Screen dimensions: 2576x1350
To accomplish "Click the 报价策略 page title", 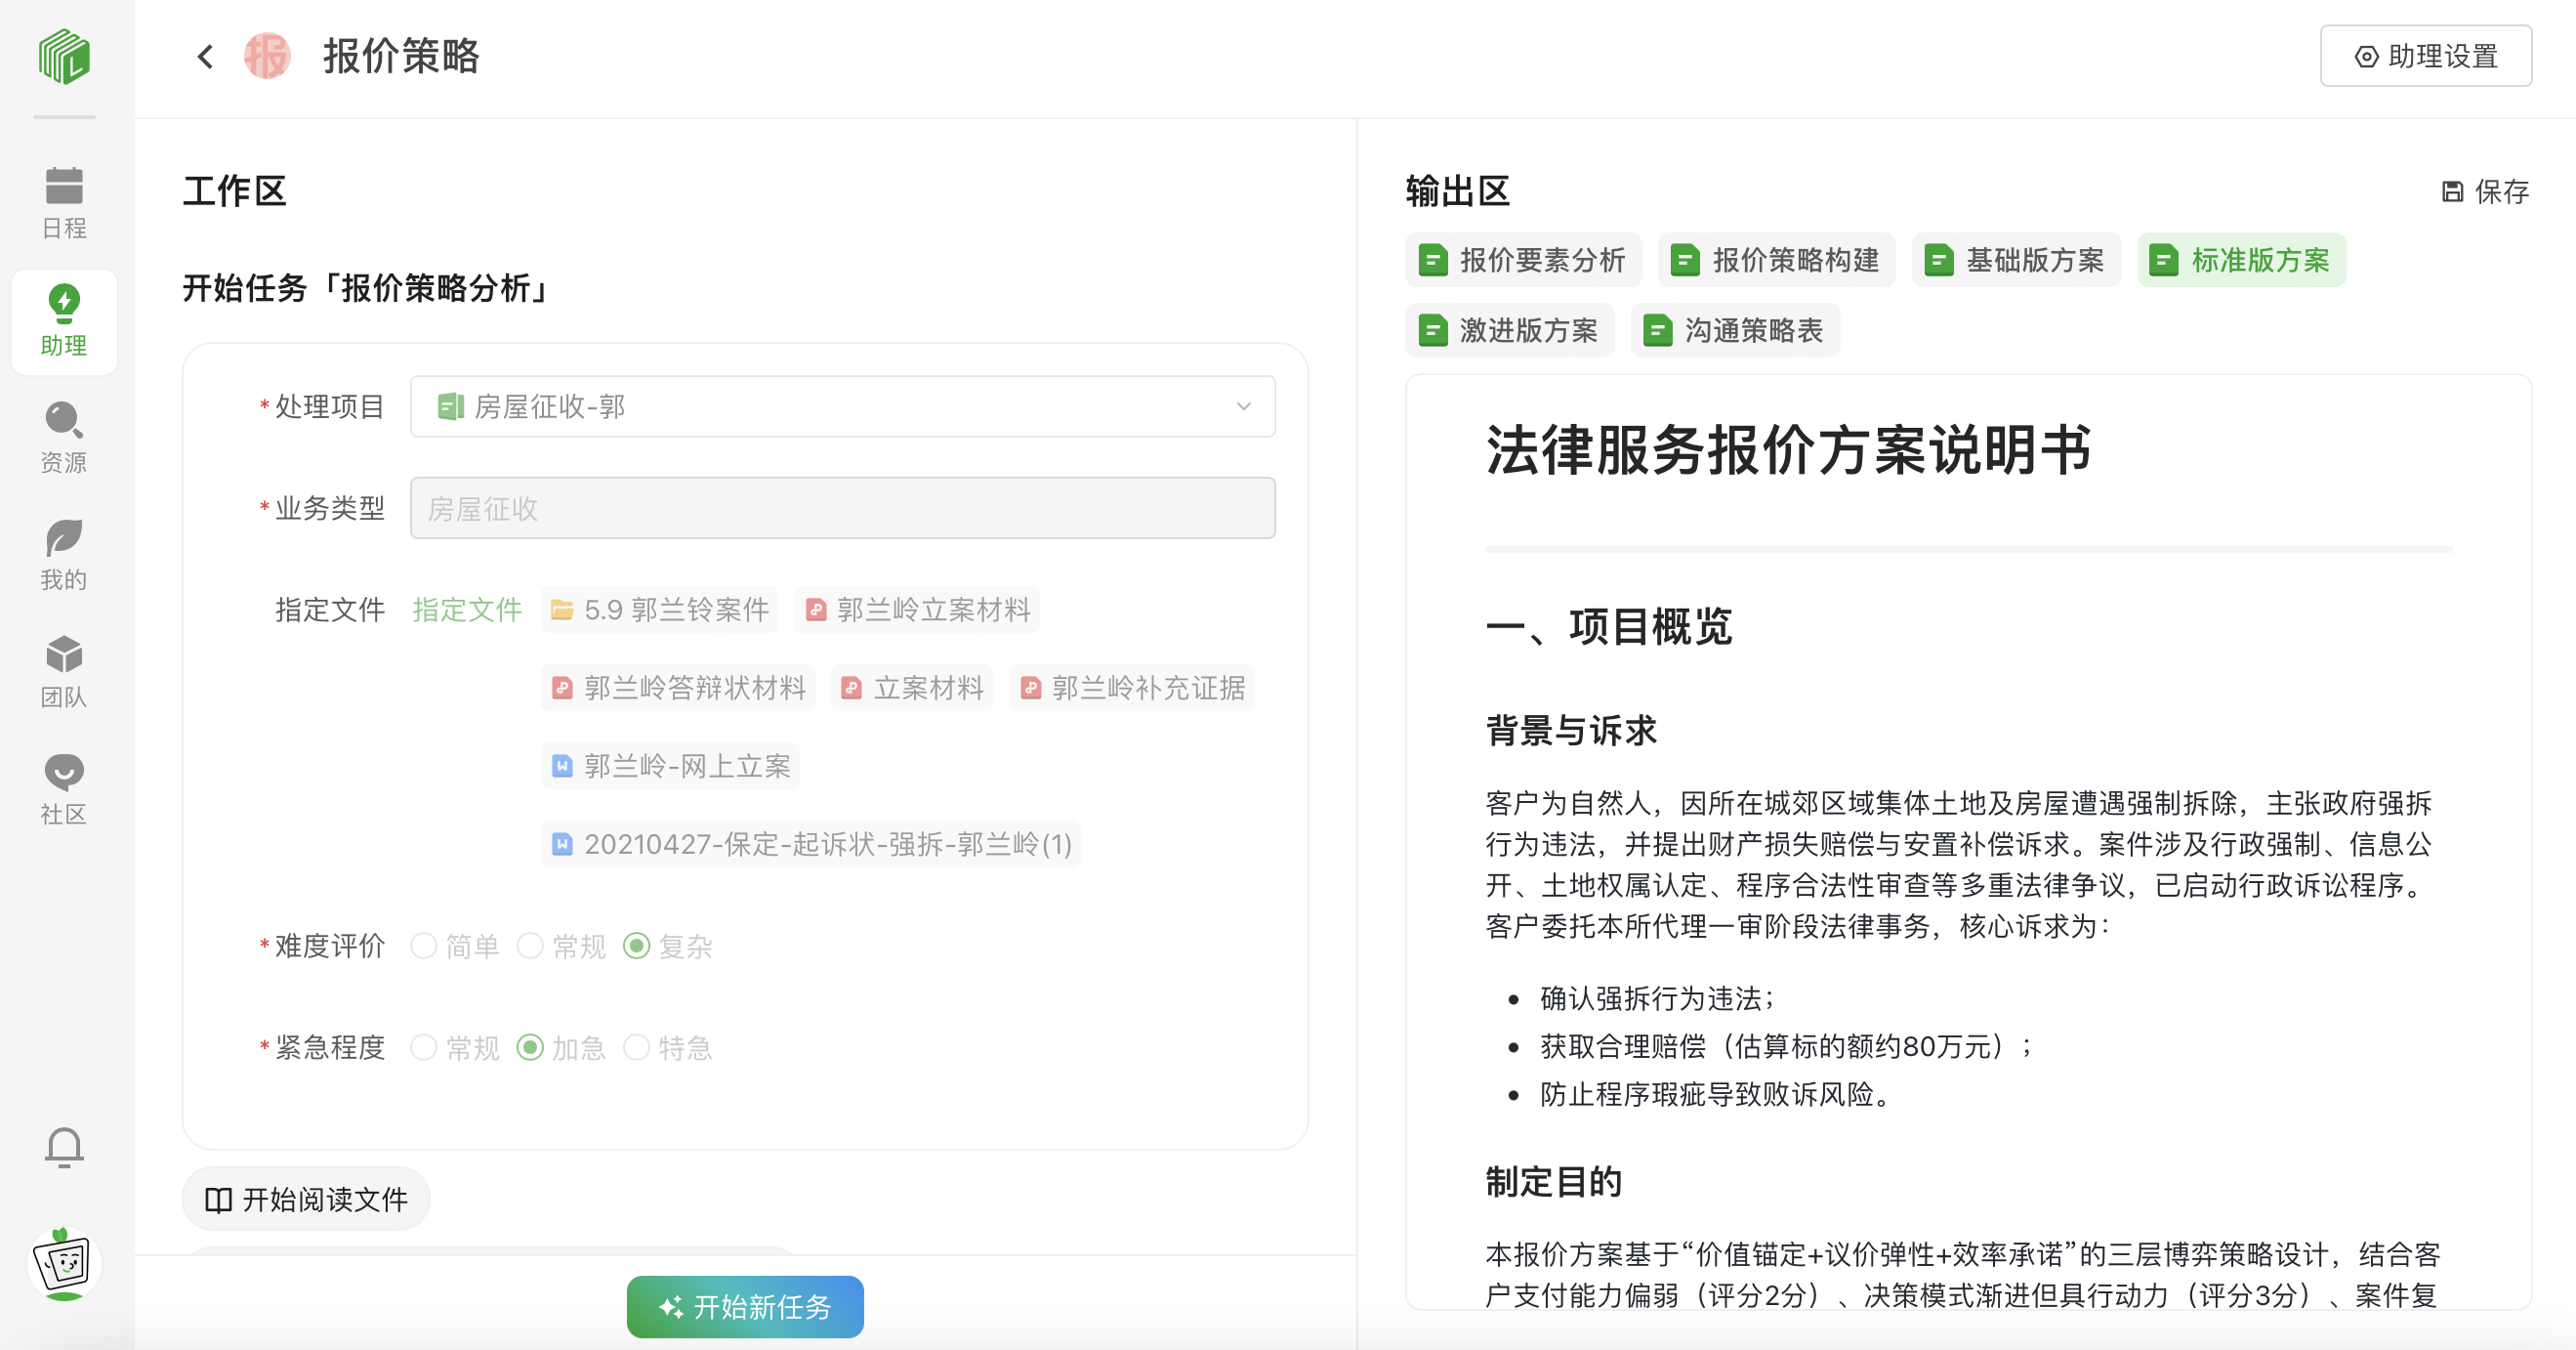I will (x=401, y=56).
